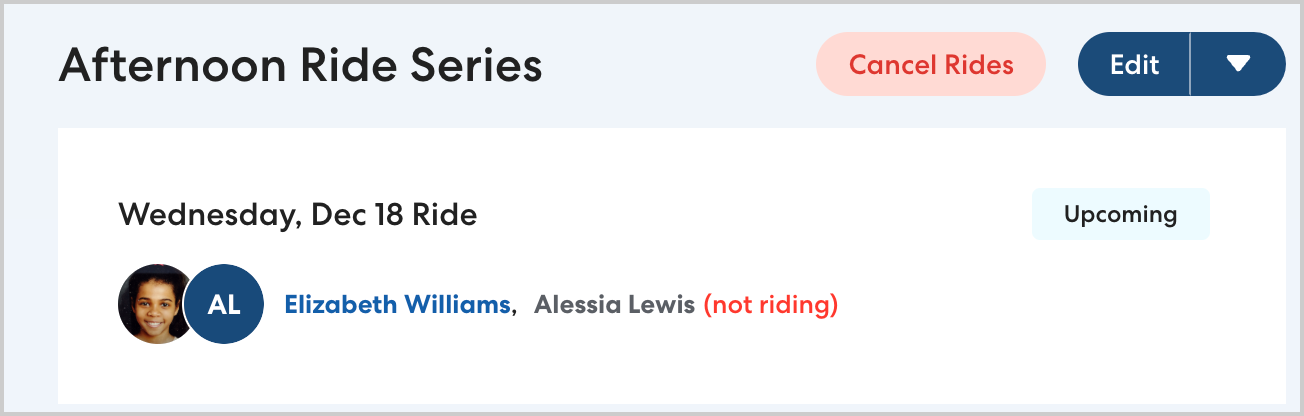
Task: Select the Wednesday, Dec 18 Ride heading
Action: point(297,214)
